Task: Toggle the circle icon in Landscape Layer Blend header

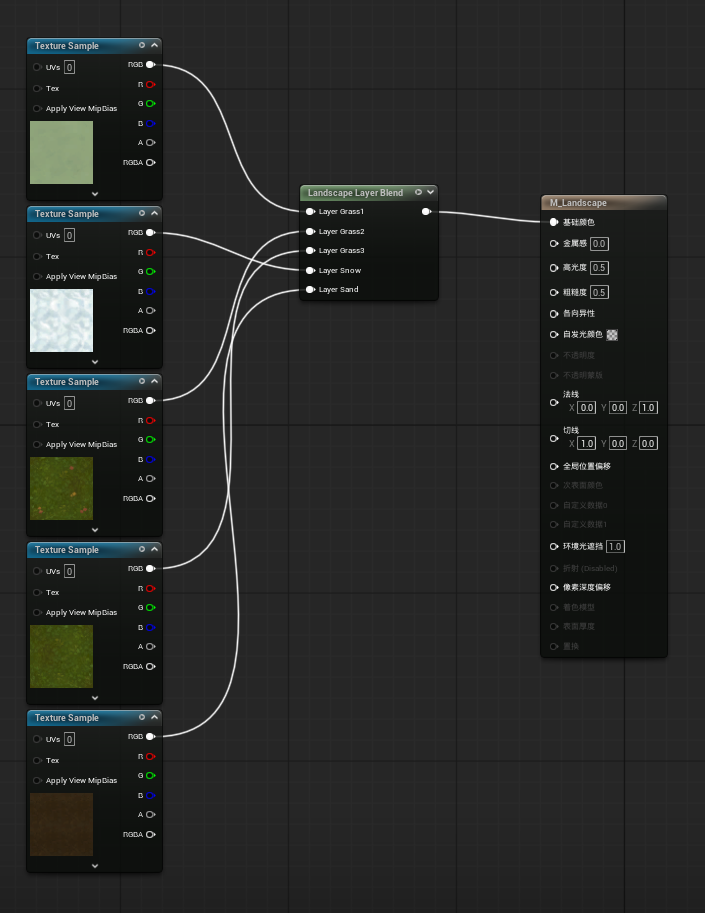Action: point(418,192)
